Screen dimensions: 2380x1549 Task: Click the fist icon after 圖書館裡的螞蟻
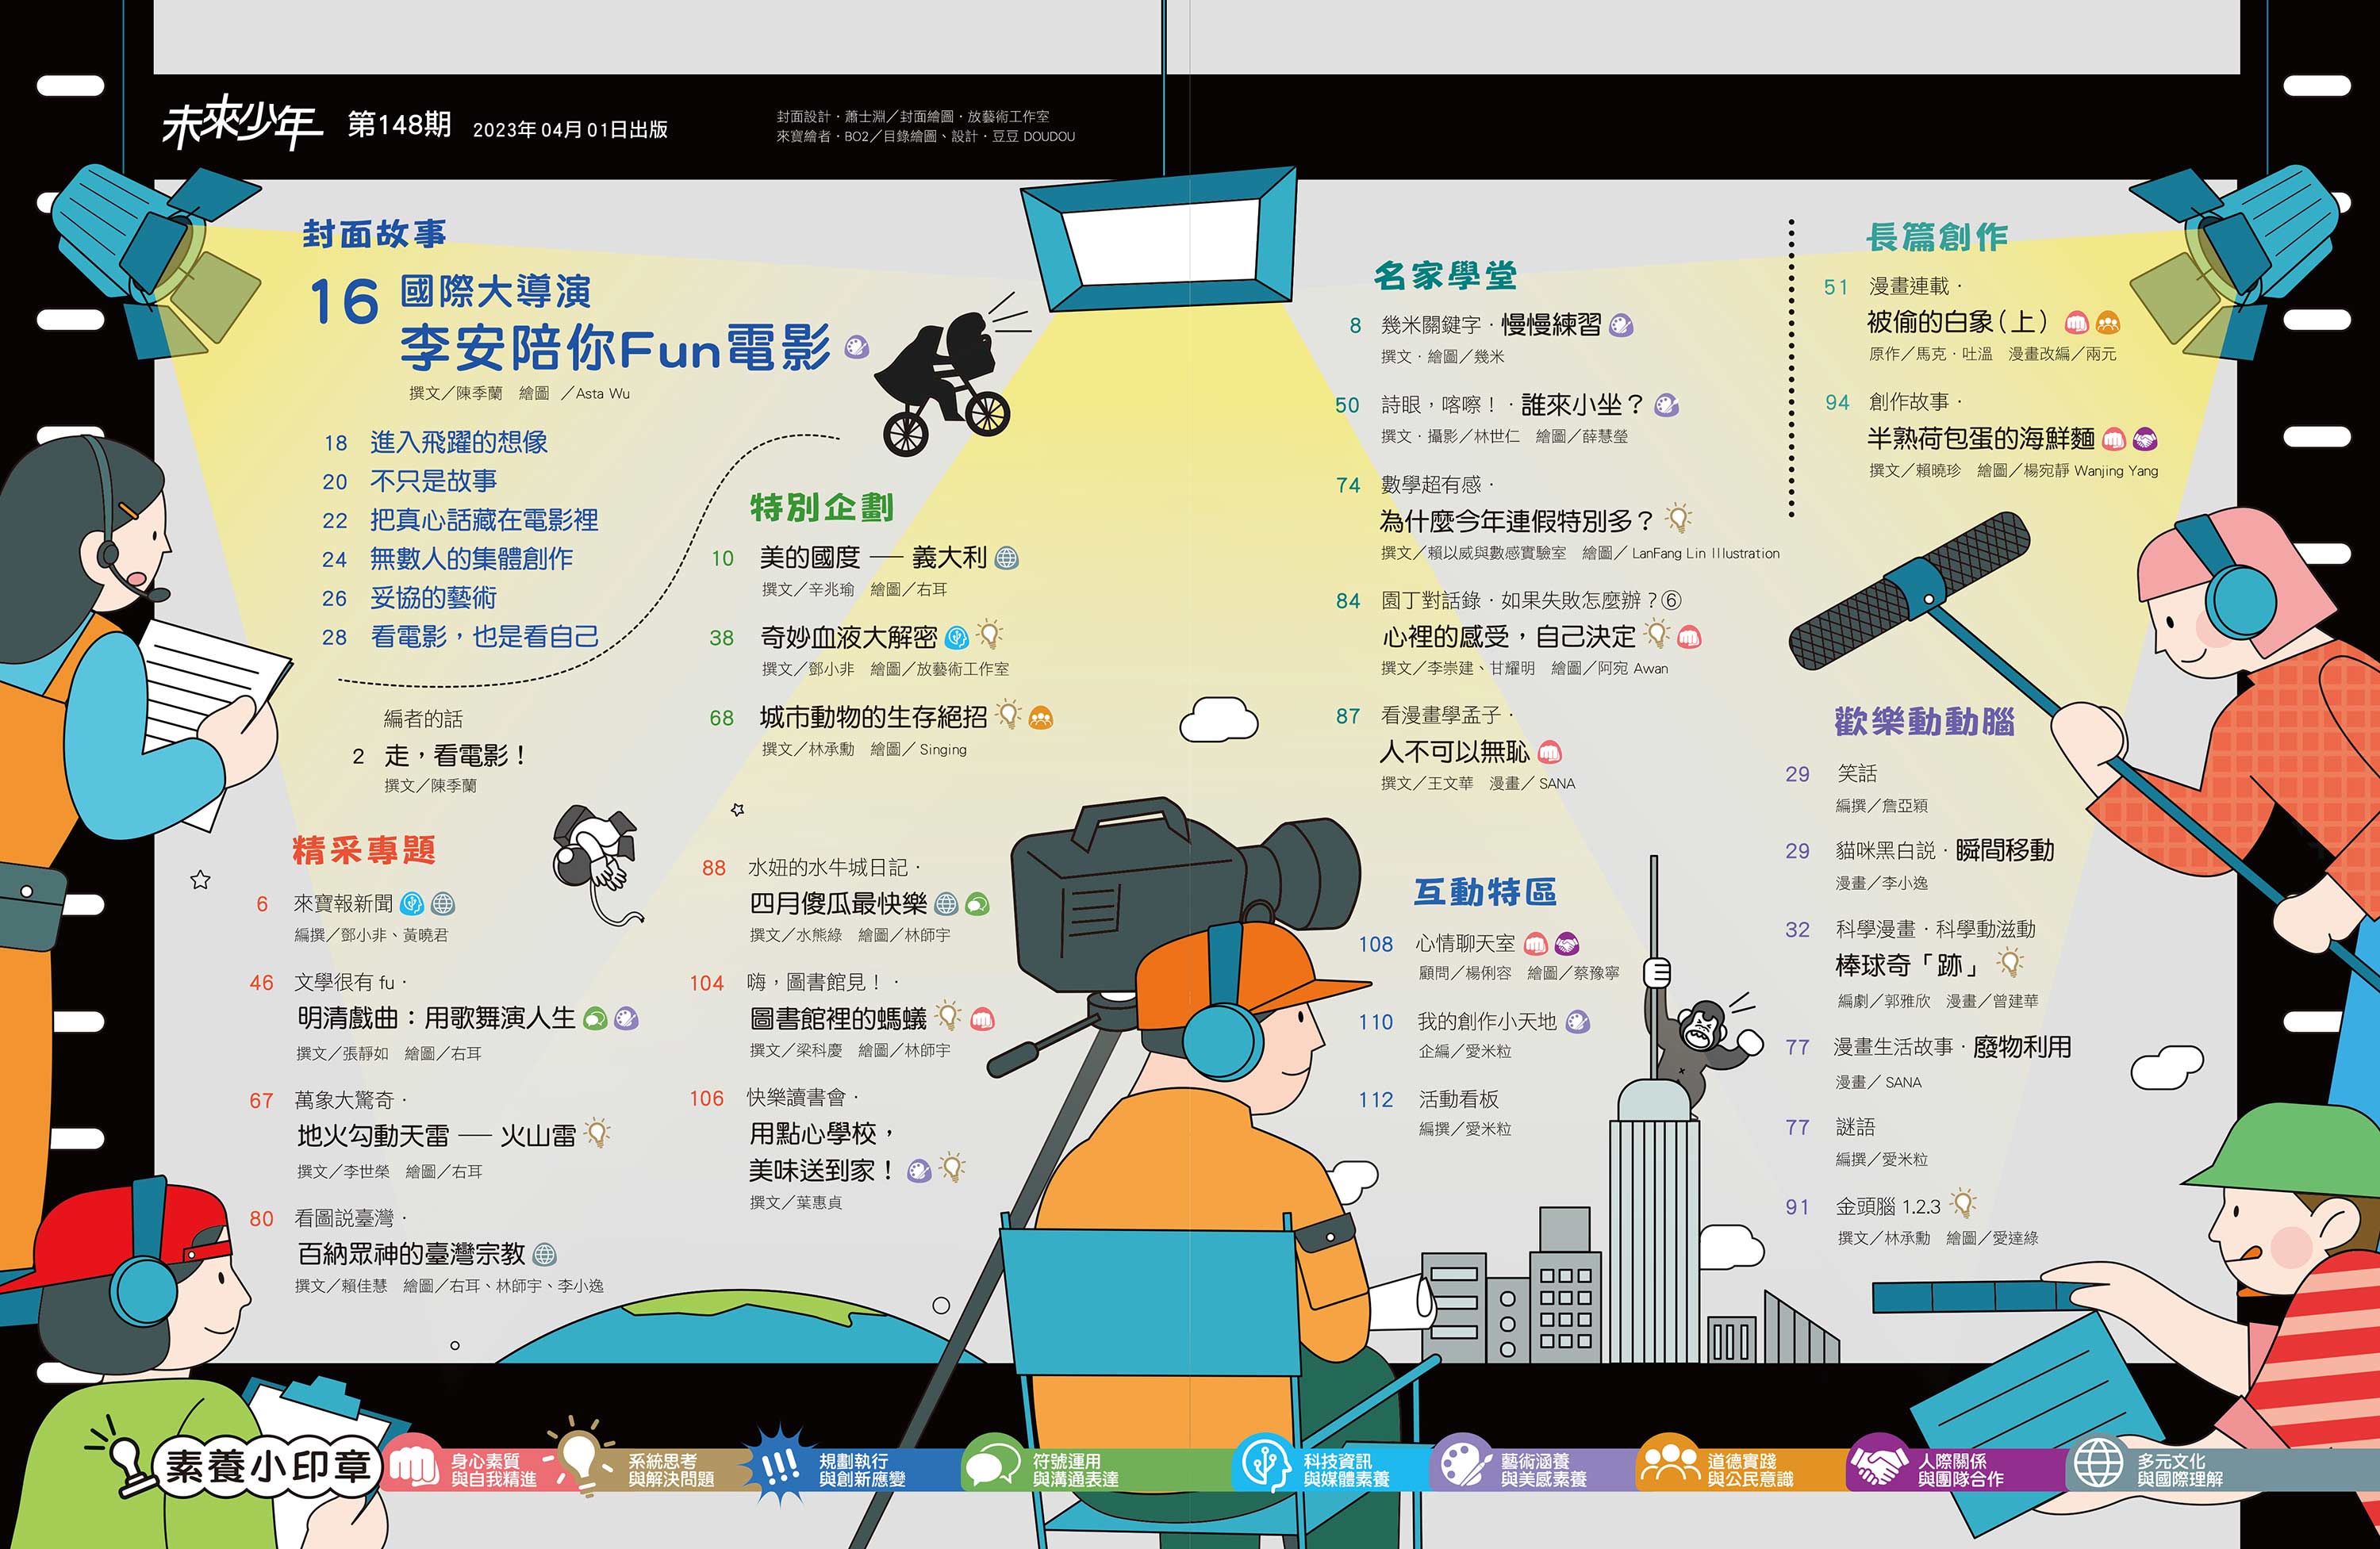982,1019
